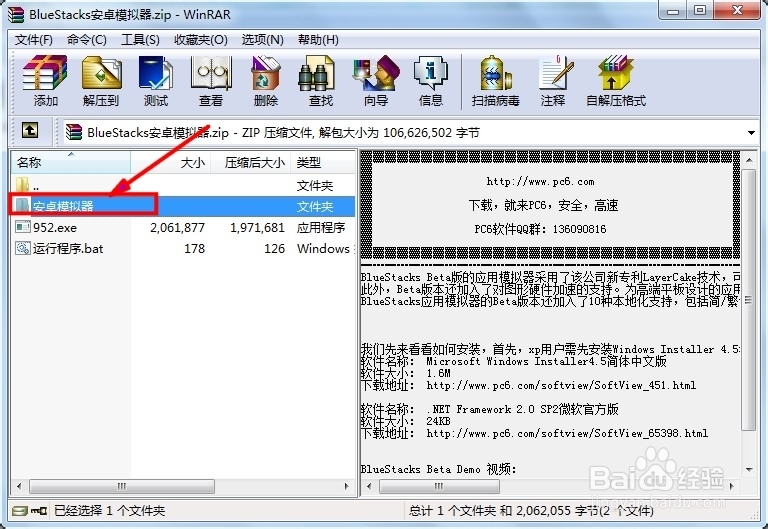Click the http://www.pc6.com text in comment
This screenshot has height=529, width=768.
click(540, 181)
